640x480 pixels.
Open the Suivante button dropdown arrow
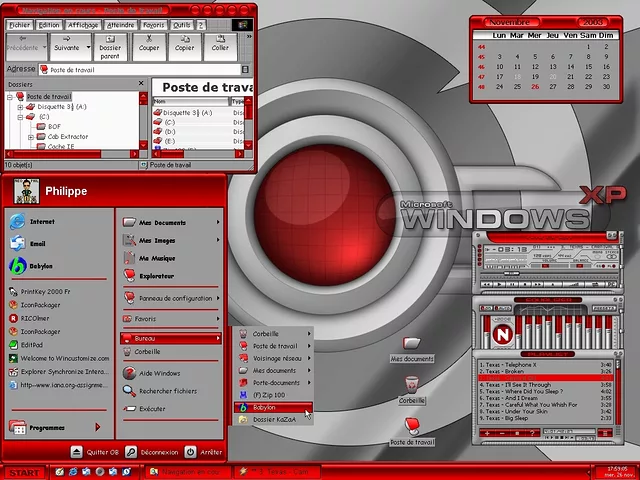[x=89, y=46]
